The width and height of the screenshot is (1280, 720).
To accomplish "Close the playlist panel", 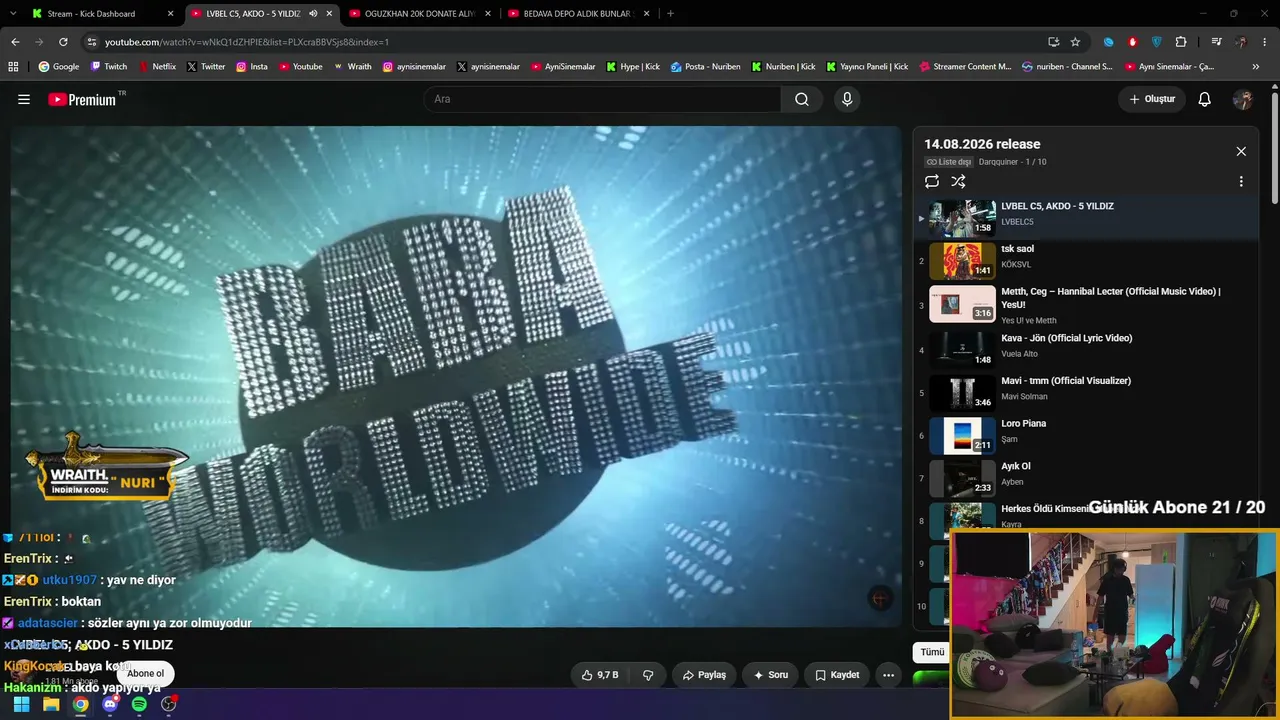I will tap(1241, 151).
